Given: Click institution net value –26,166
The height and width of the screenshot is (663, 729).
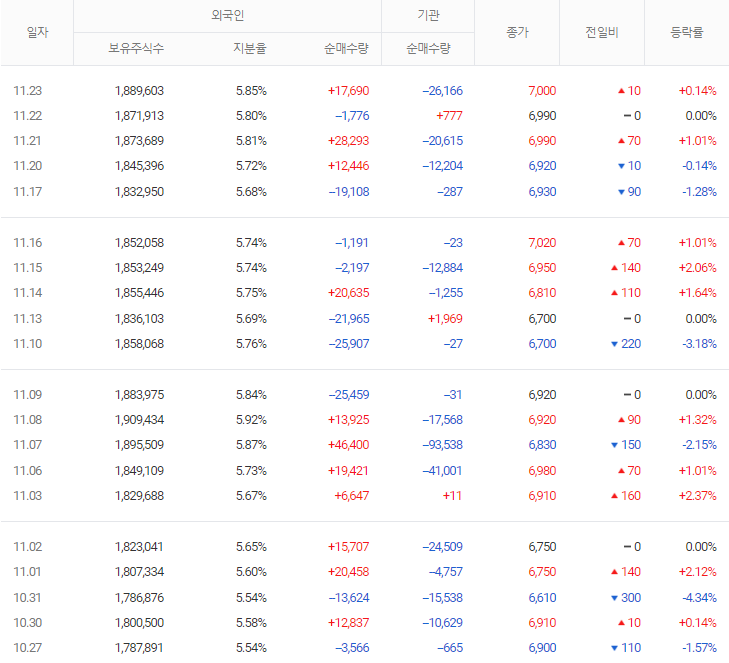Looking at the screenshot, I should pyautogui.click(x=443, y=91).
